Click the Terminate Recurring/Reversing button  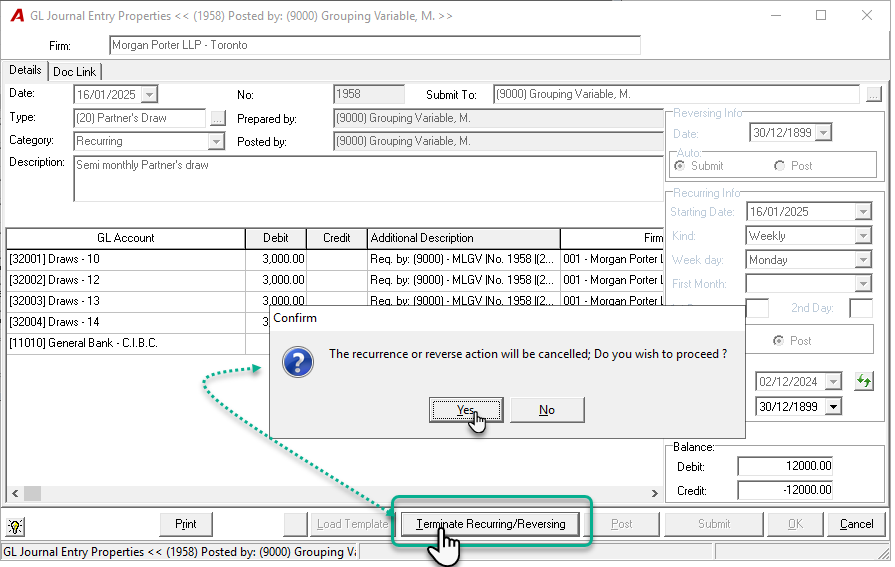(x=490, y=524)
